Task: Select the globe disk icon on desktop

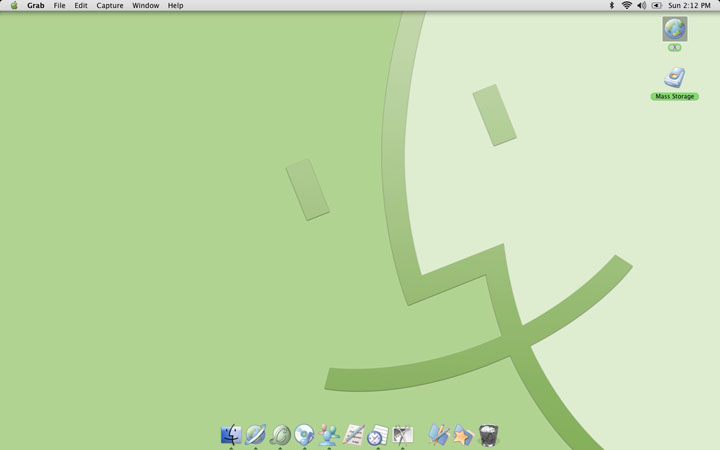Action: (675, 29)
